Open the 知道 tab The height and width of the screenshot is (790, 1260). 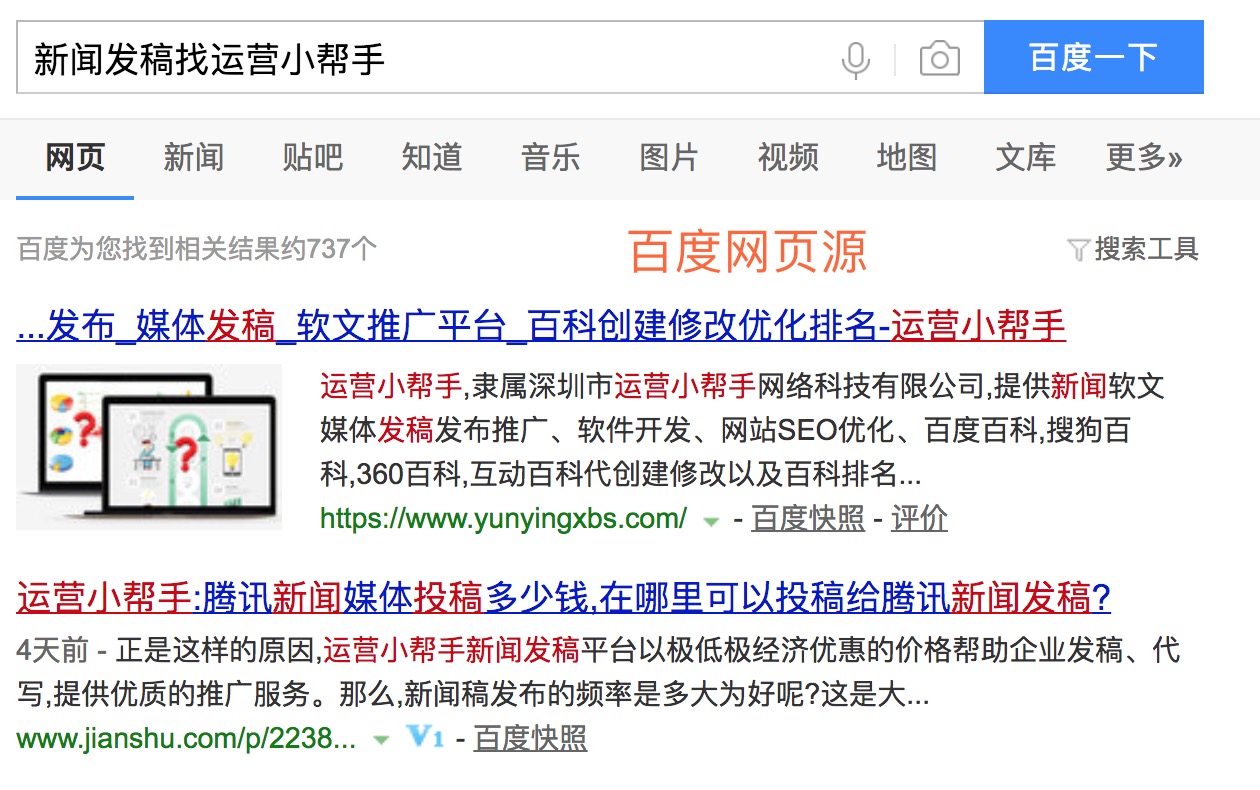[x=431, y=157]
